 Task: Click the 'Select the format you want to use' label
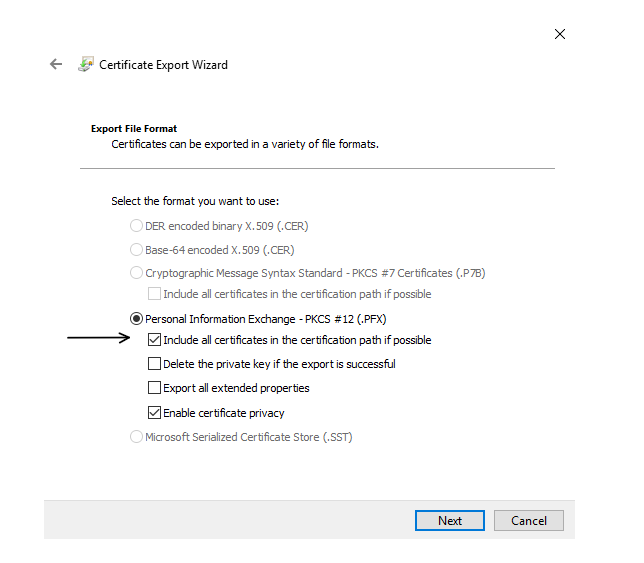195,201
